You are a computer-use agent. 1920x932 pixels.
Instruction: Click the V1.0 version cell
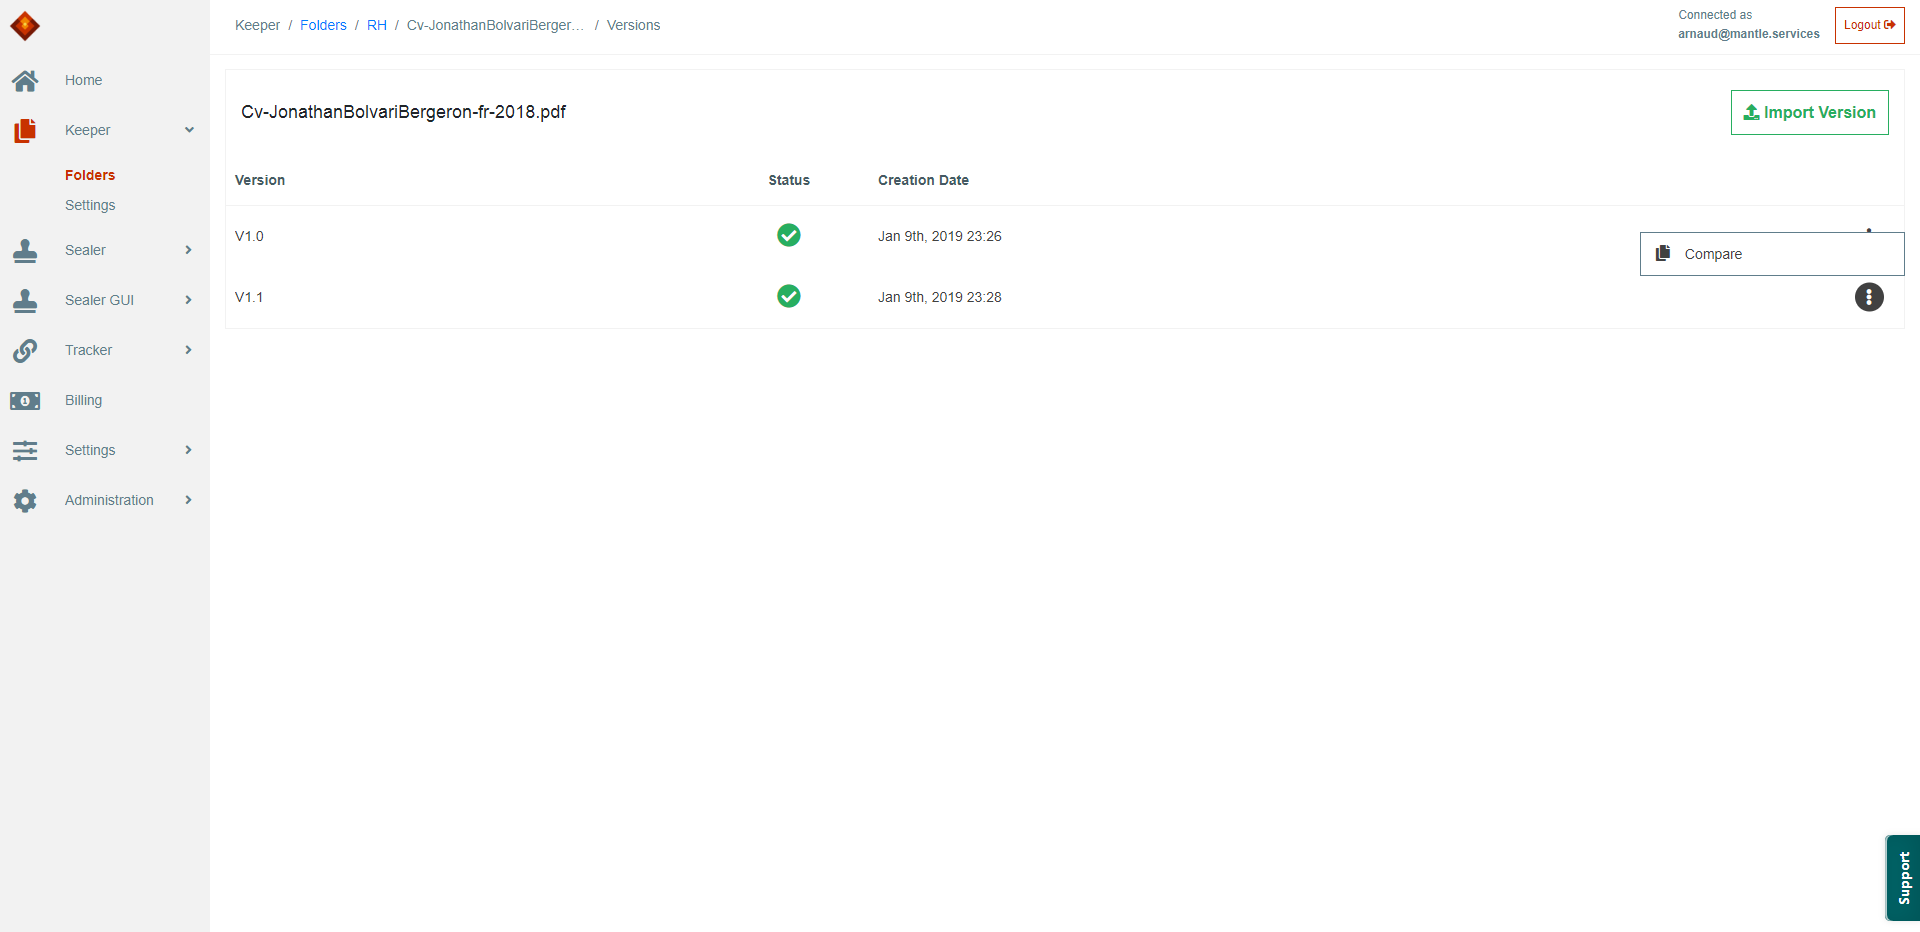point(249,236)
